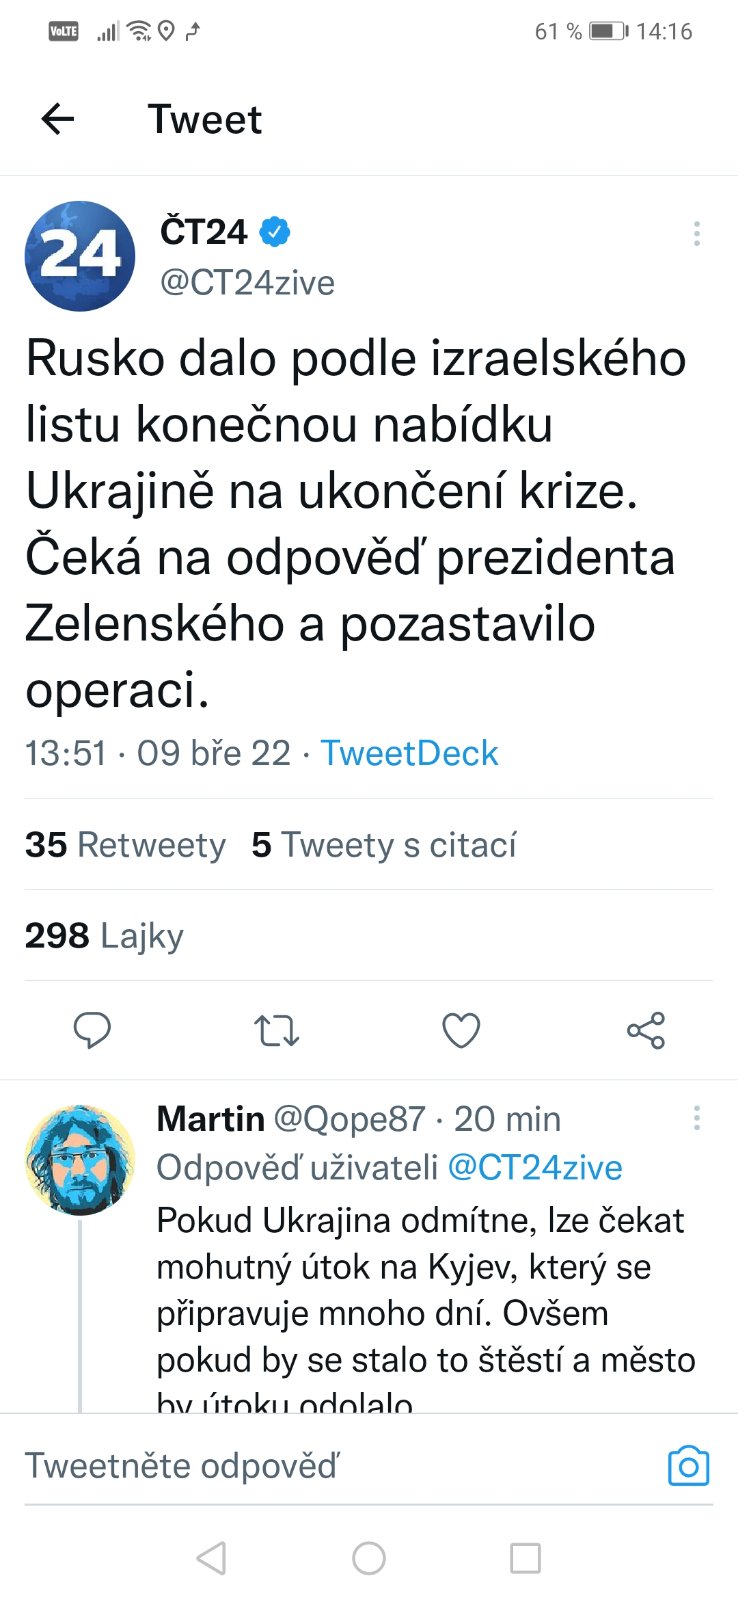Image resolution: width=738 pixels, height=1600 pixels.
Task: Open the @CT24zive handle profile
Action: (x=248, y=283)
